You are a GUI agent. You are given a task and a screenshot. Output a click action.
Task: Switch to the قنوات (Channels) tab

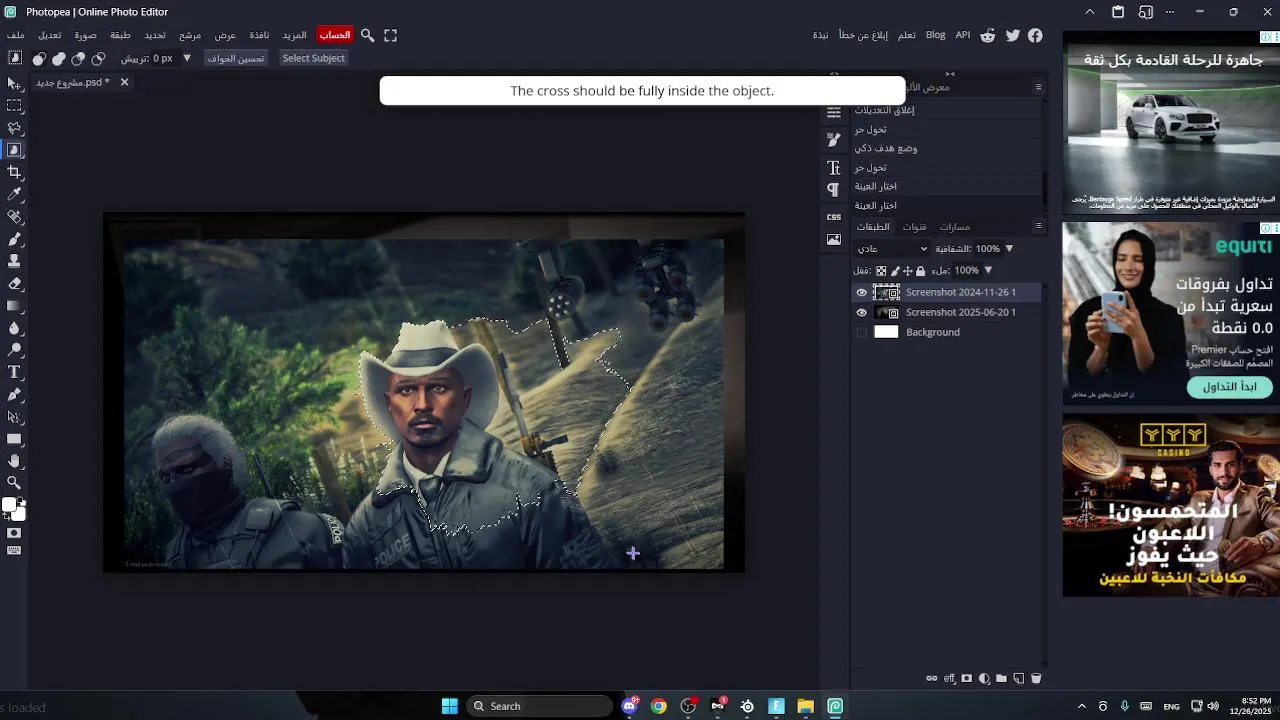(x=915, y=227)
